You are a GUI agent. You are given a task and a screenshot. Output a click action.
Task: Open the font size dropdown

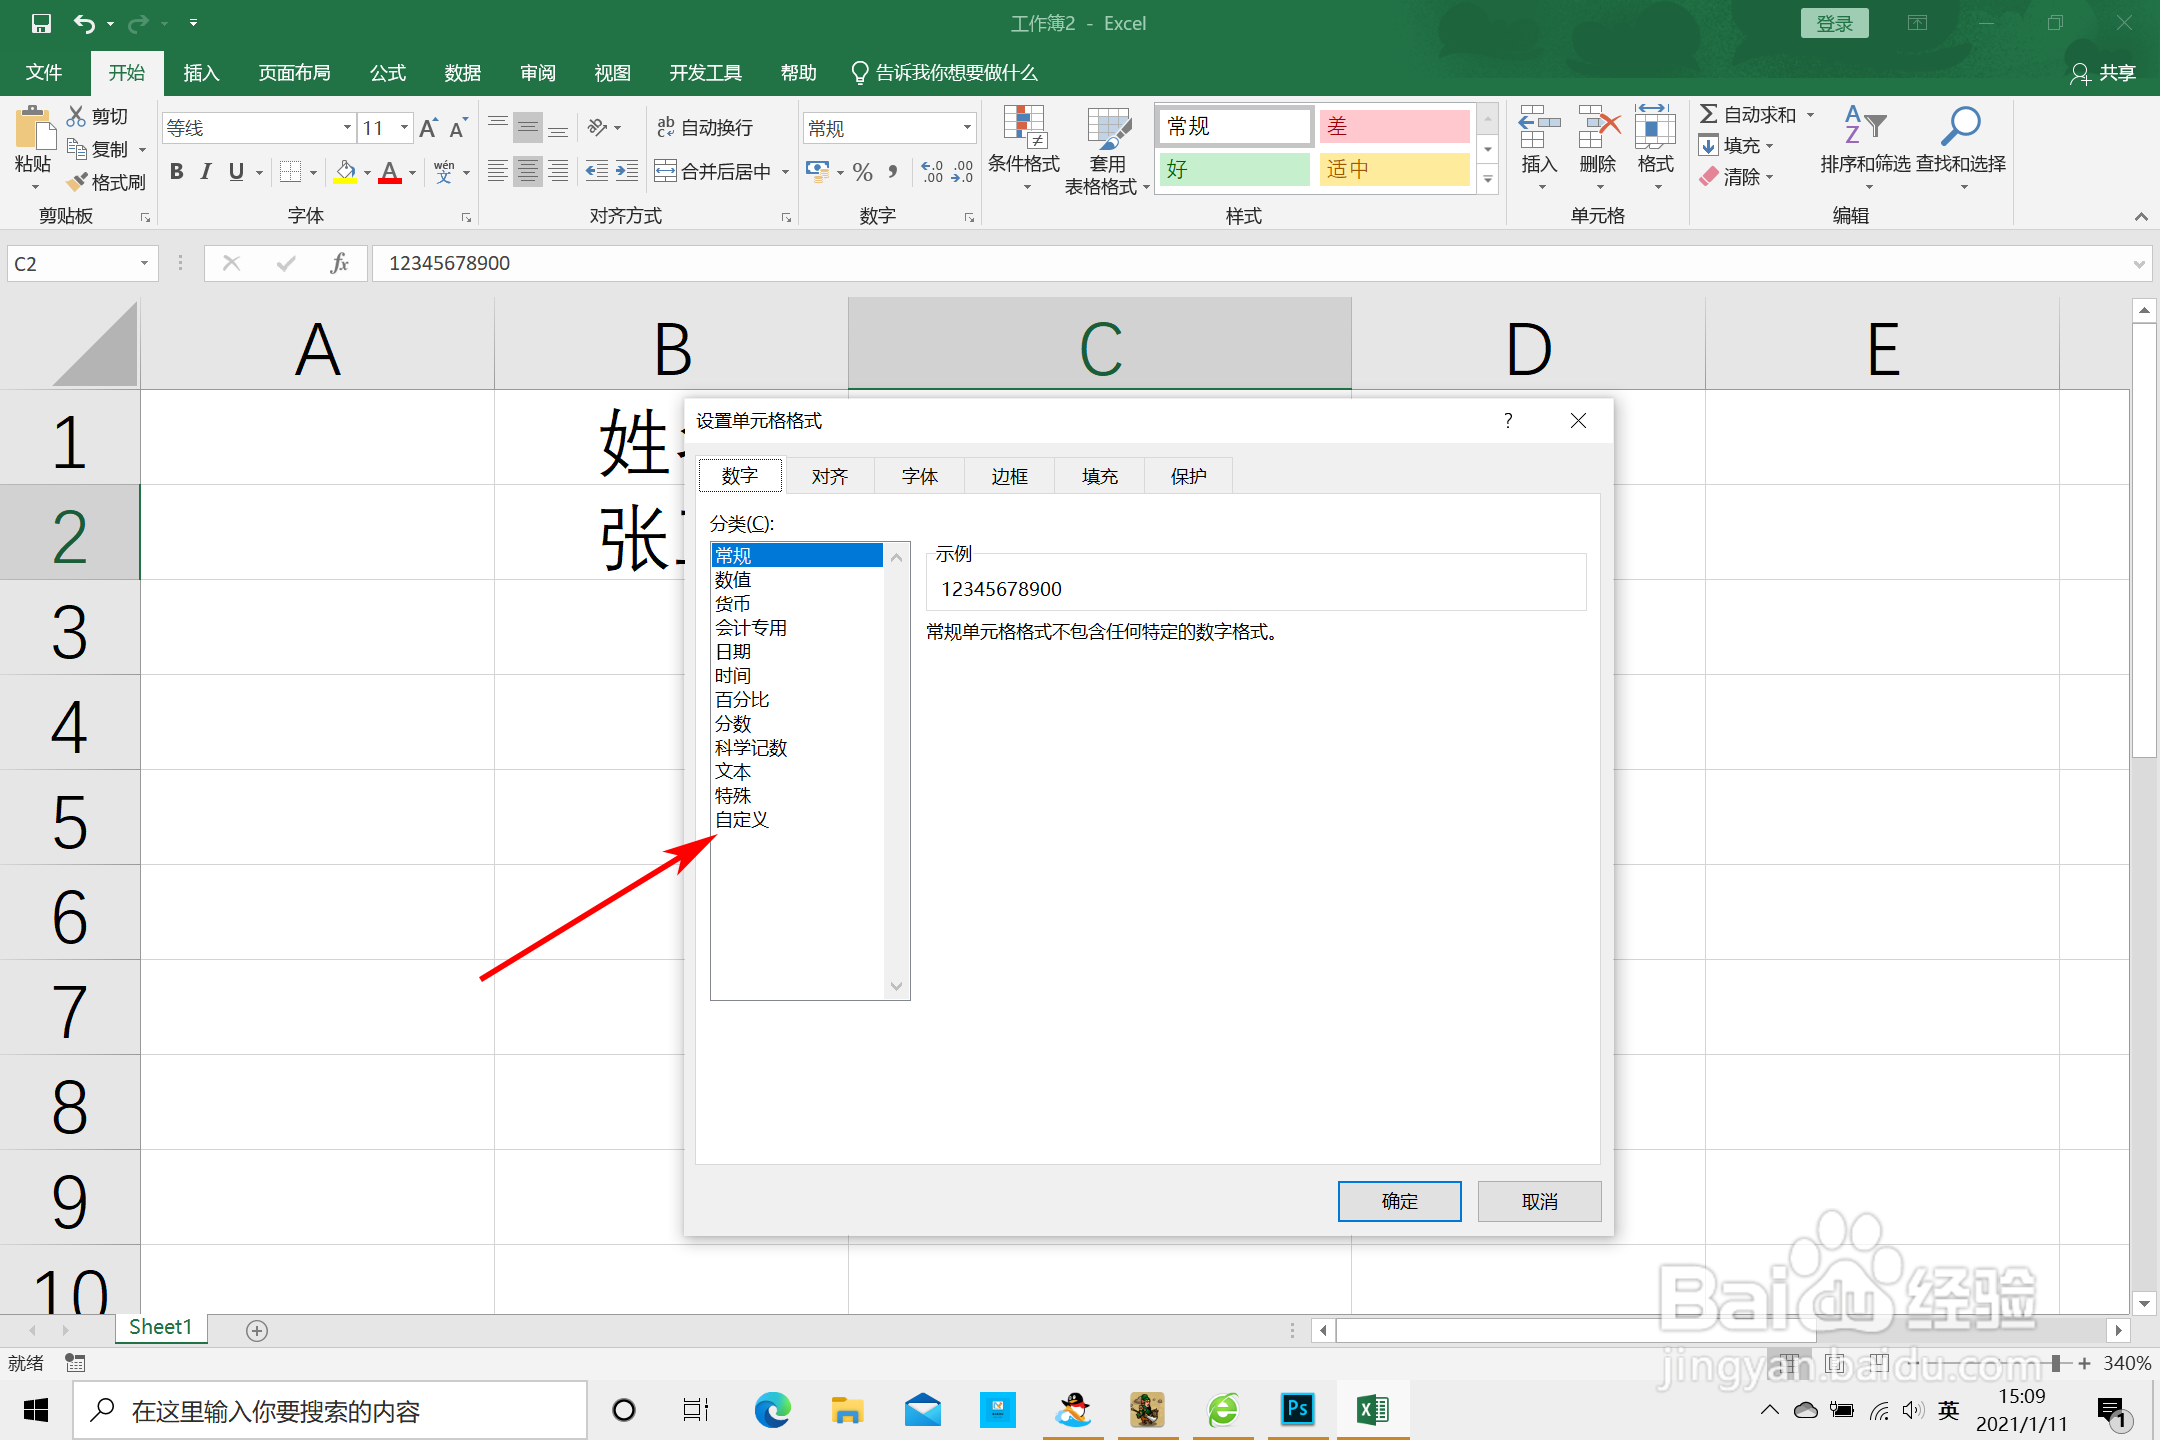coord(404,128)
